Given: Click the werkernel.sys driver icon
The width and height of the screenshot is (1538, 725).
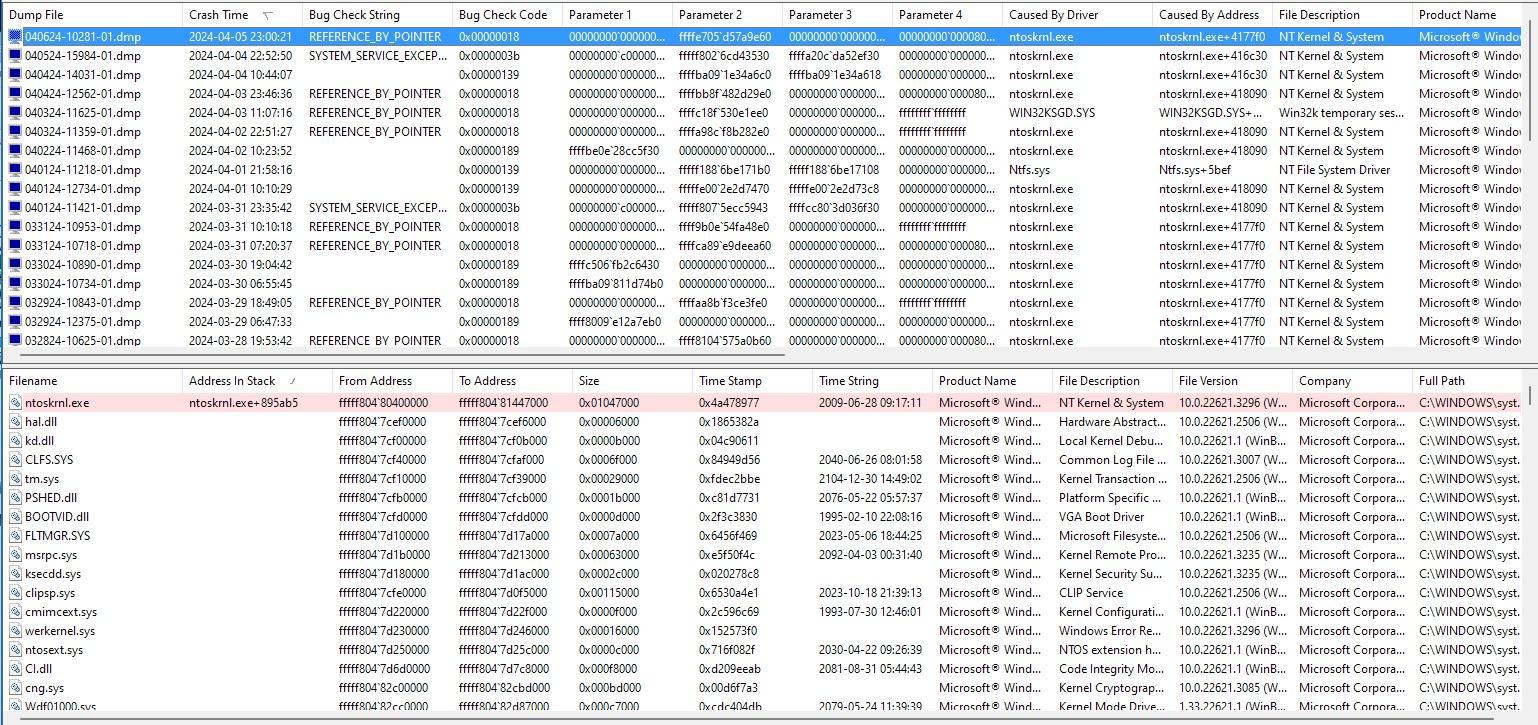Looking at the screenshot, I should pos(15,630).
